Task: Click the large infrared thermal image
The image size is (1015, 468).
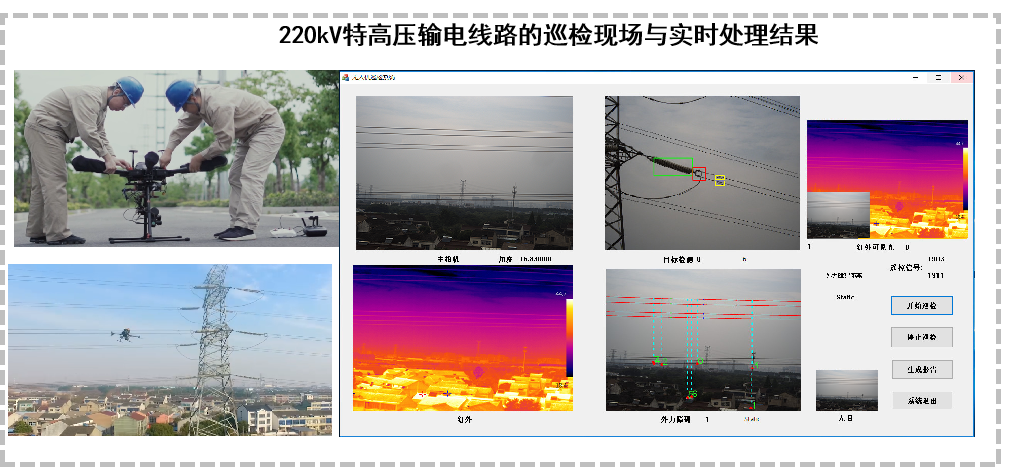Action: (x=462, y=338)
